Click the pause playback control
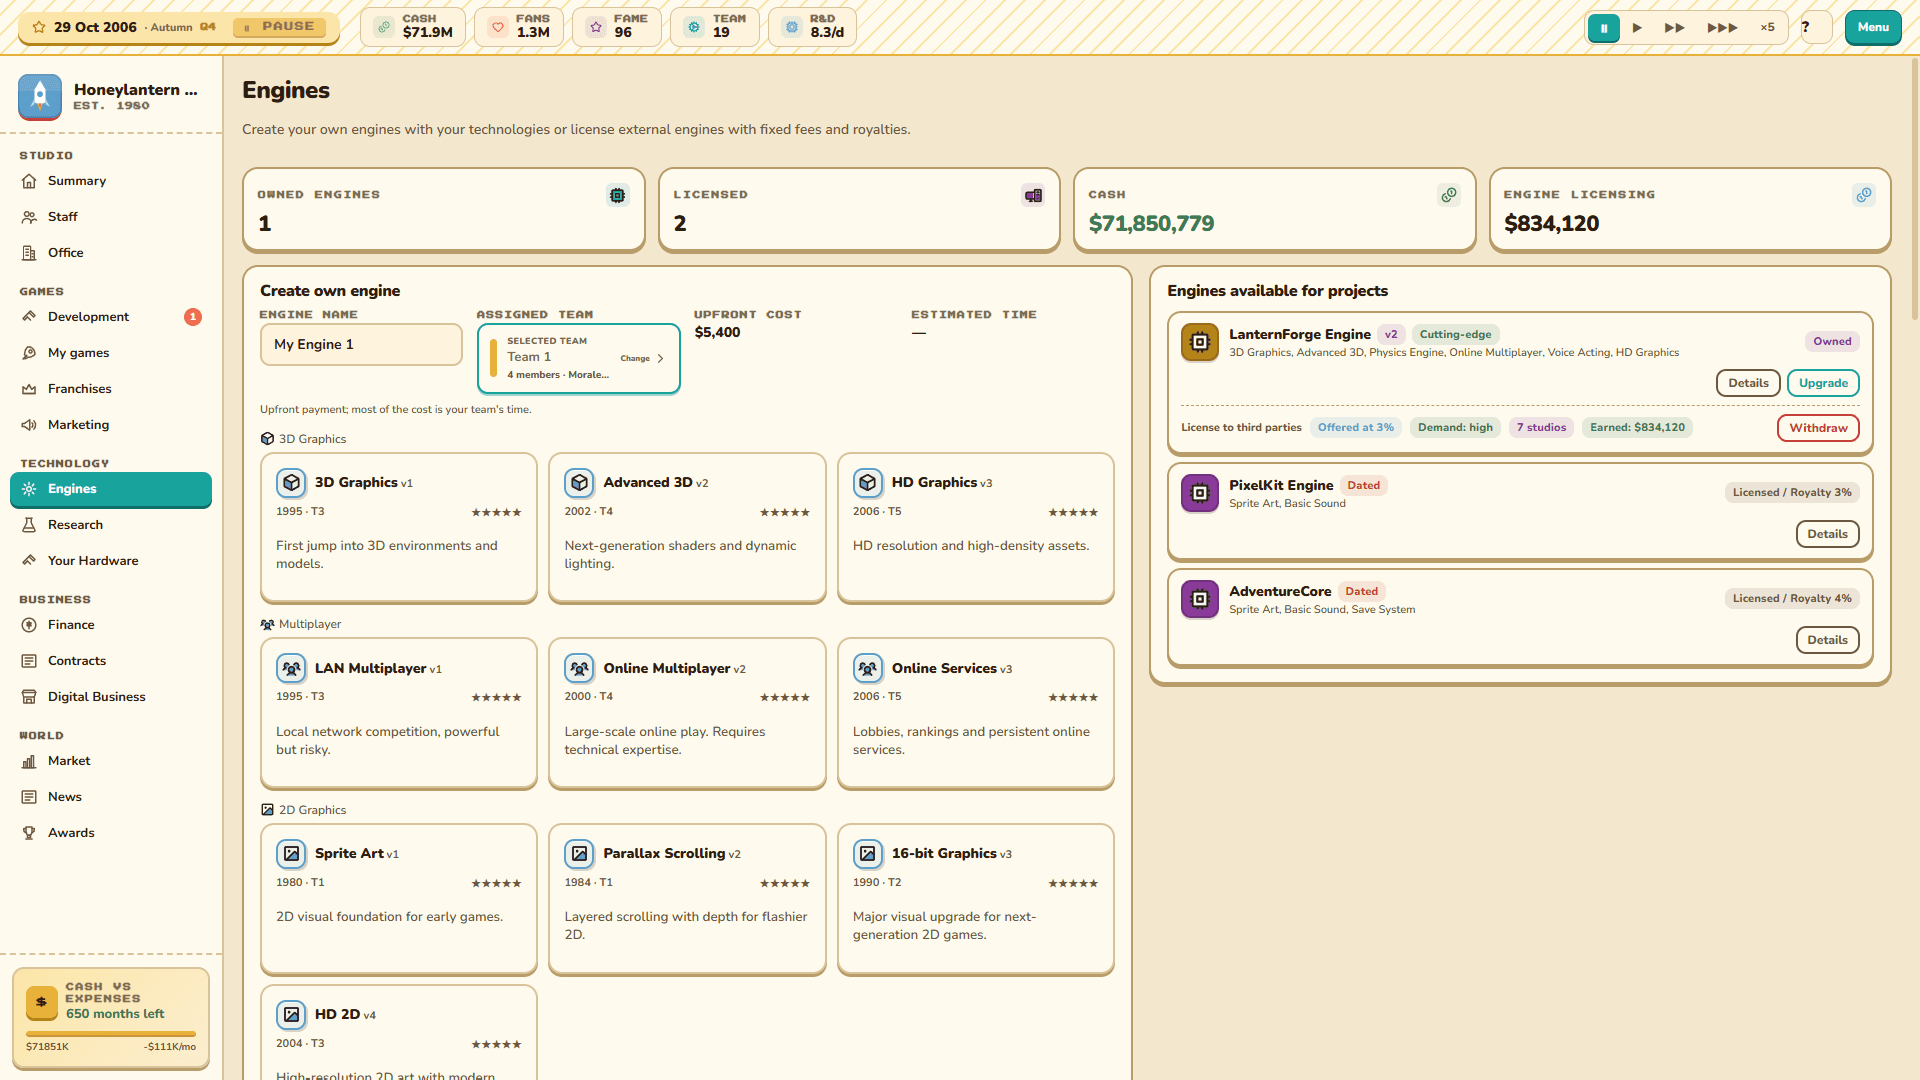This screenshot has width=1920, height=1080. [x=1603, y=28]
